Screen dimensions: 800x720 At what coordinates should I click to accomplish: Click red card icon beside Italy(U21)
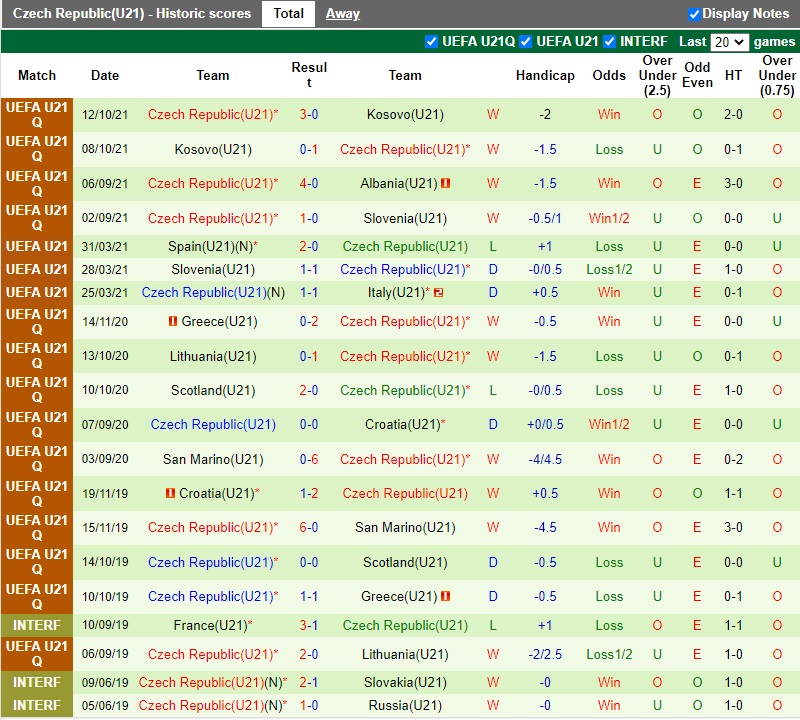click(438, 293)
